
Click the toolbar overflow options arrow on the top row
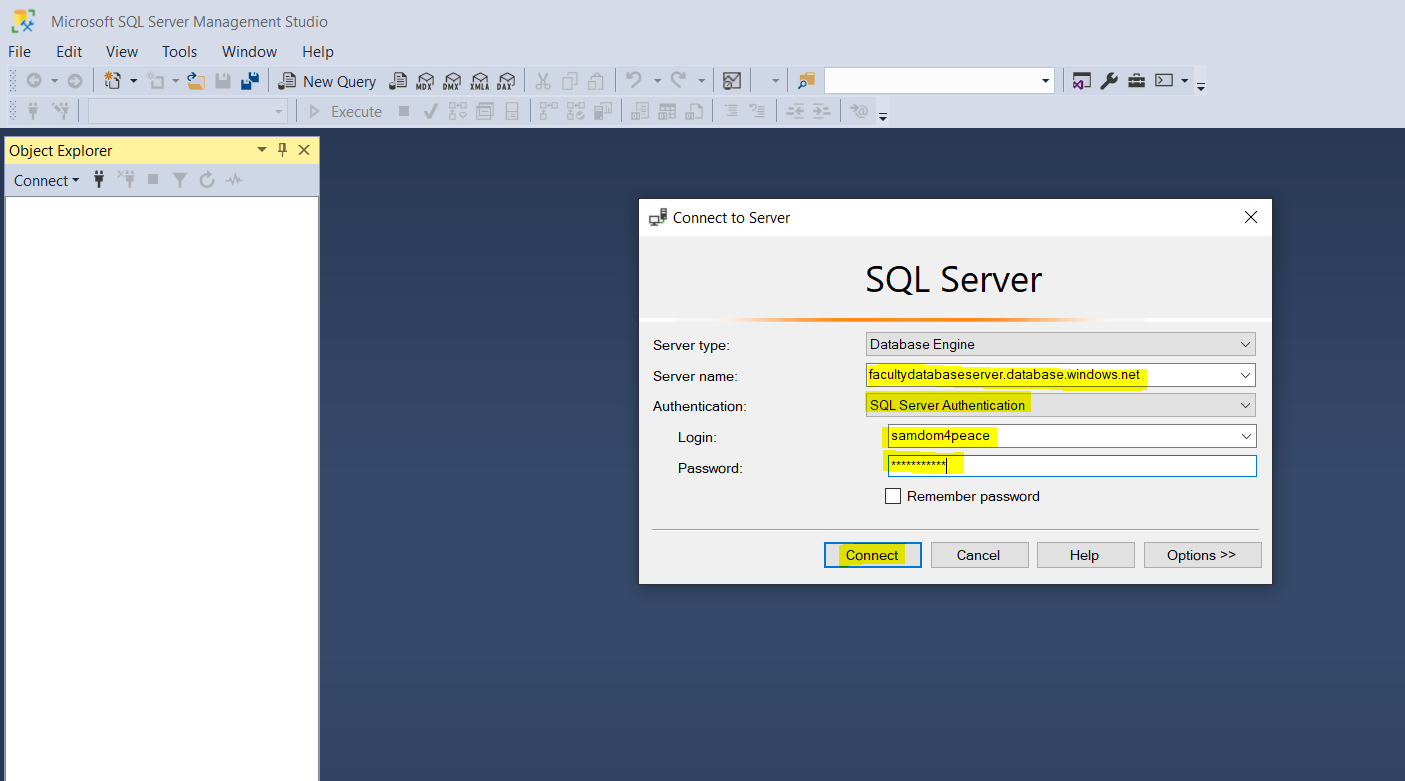point(1201,86)
